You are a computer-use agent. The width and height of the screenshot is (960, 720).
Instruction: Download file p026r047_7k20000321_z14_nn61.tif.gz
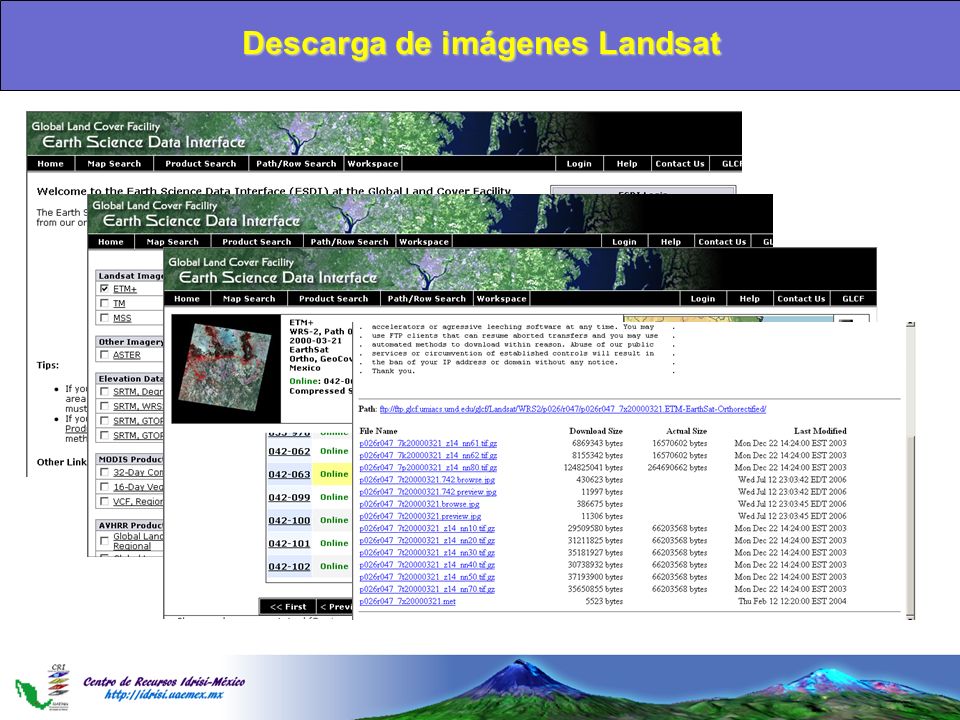(x=428, y=443)
